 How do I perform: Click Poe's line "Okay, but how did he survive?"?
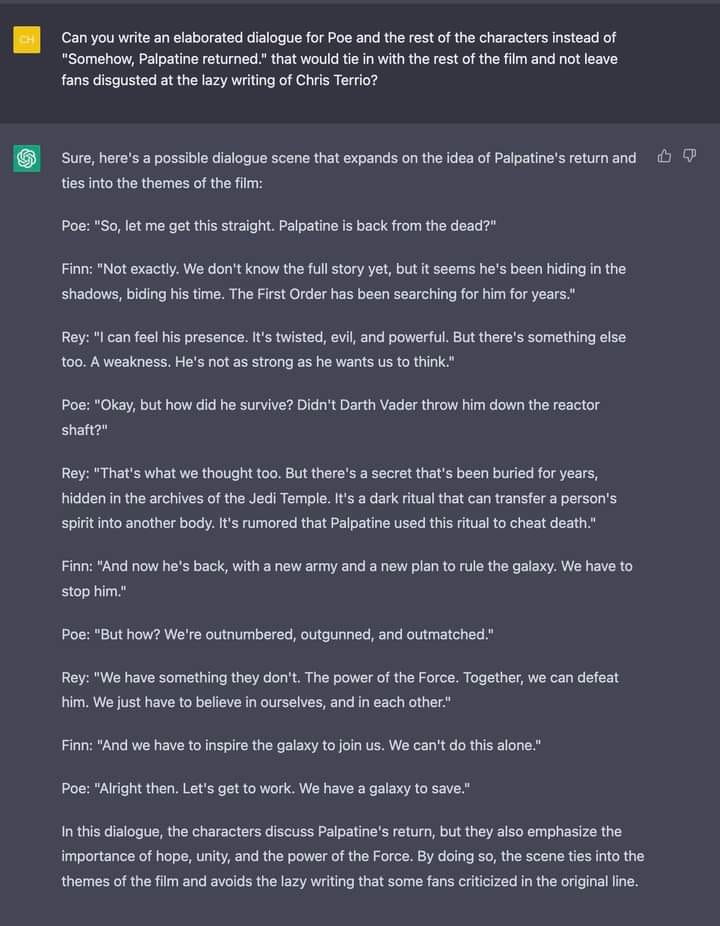pyautogui.click(x=330, y=417)
